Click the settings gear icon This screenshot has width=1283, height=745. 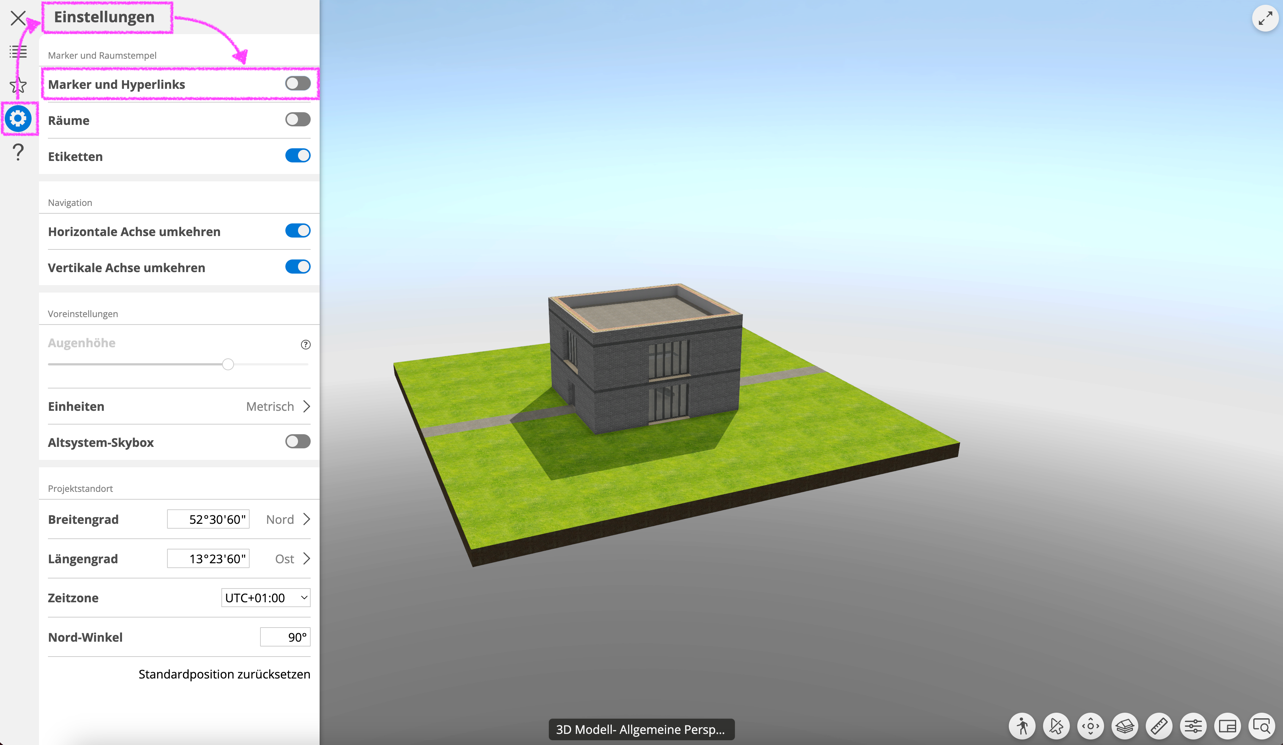tap(18, 118)
